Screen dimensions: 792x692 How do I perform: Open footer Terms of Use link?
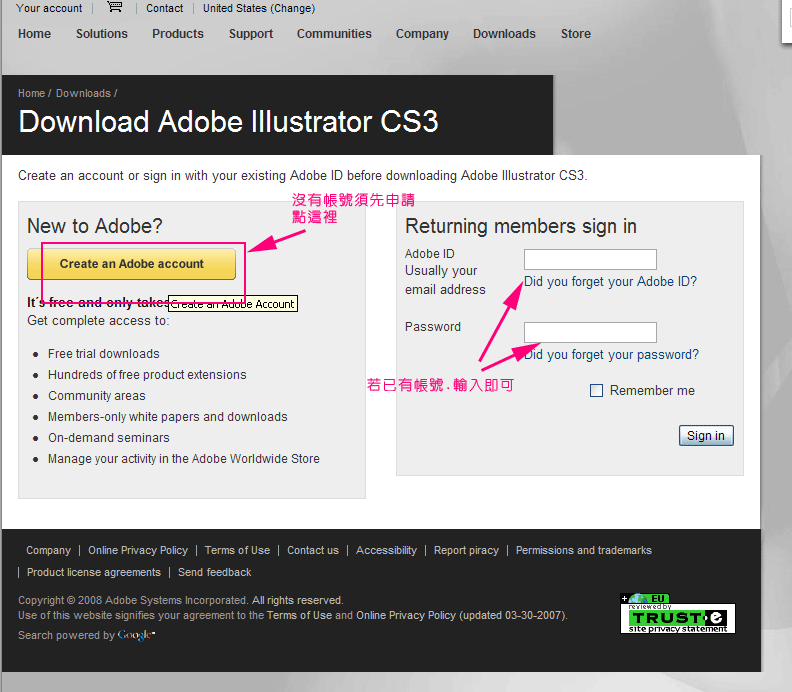(237, 550)
